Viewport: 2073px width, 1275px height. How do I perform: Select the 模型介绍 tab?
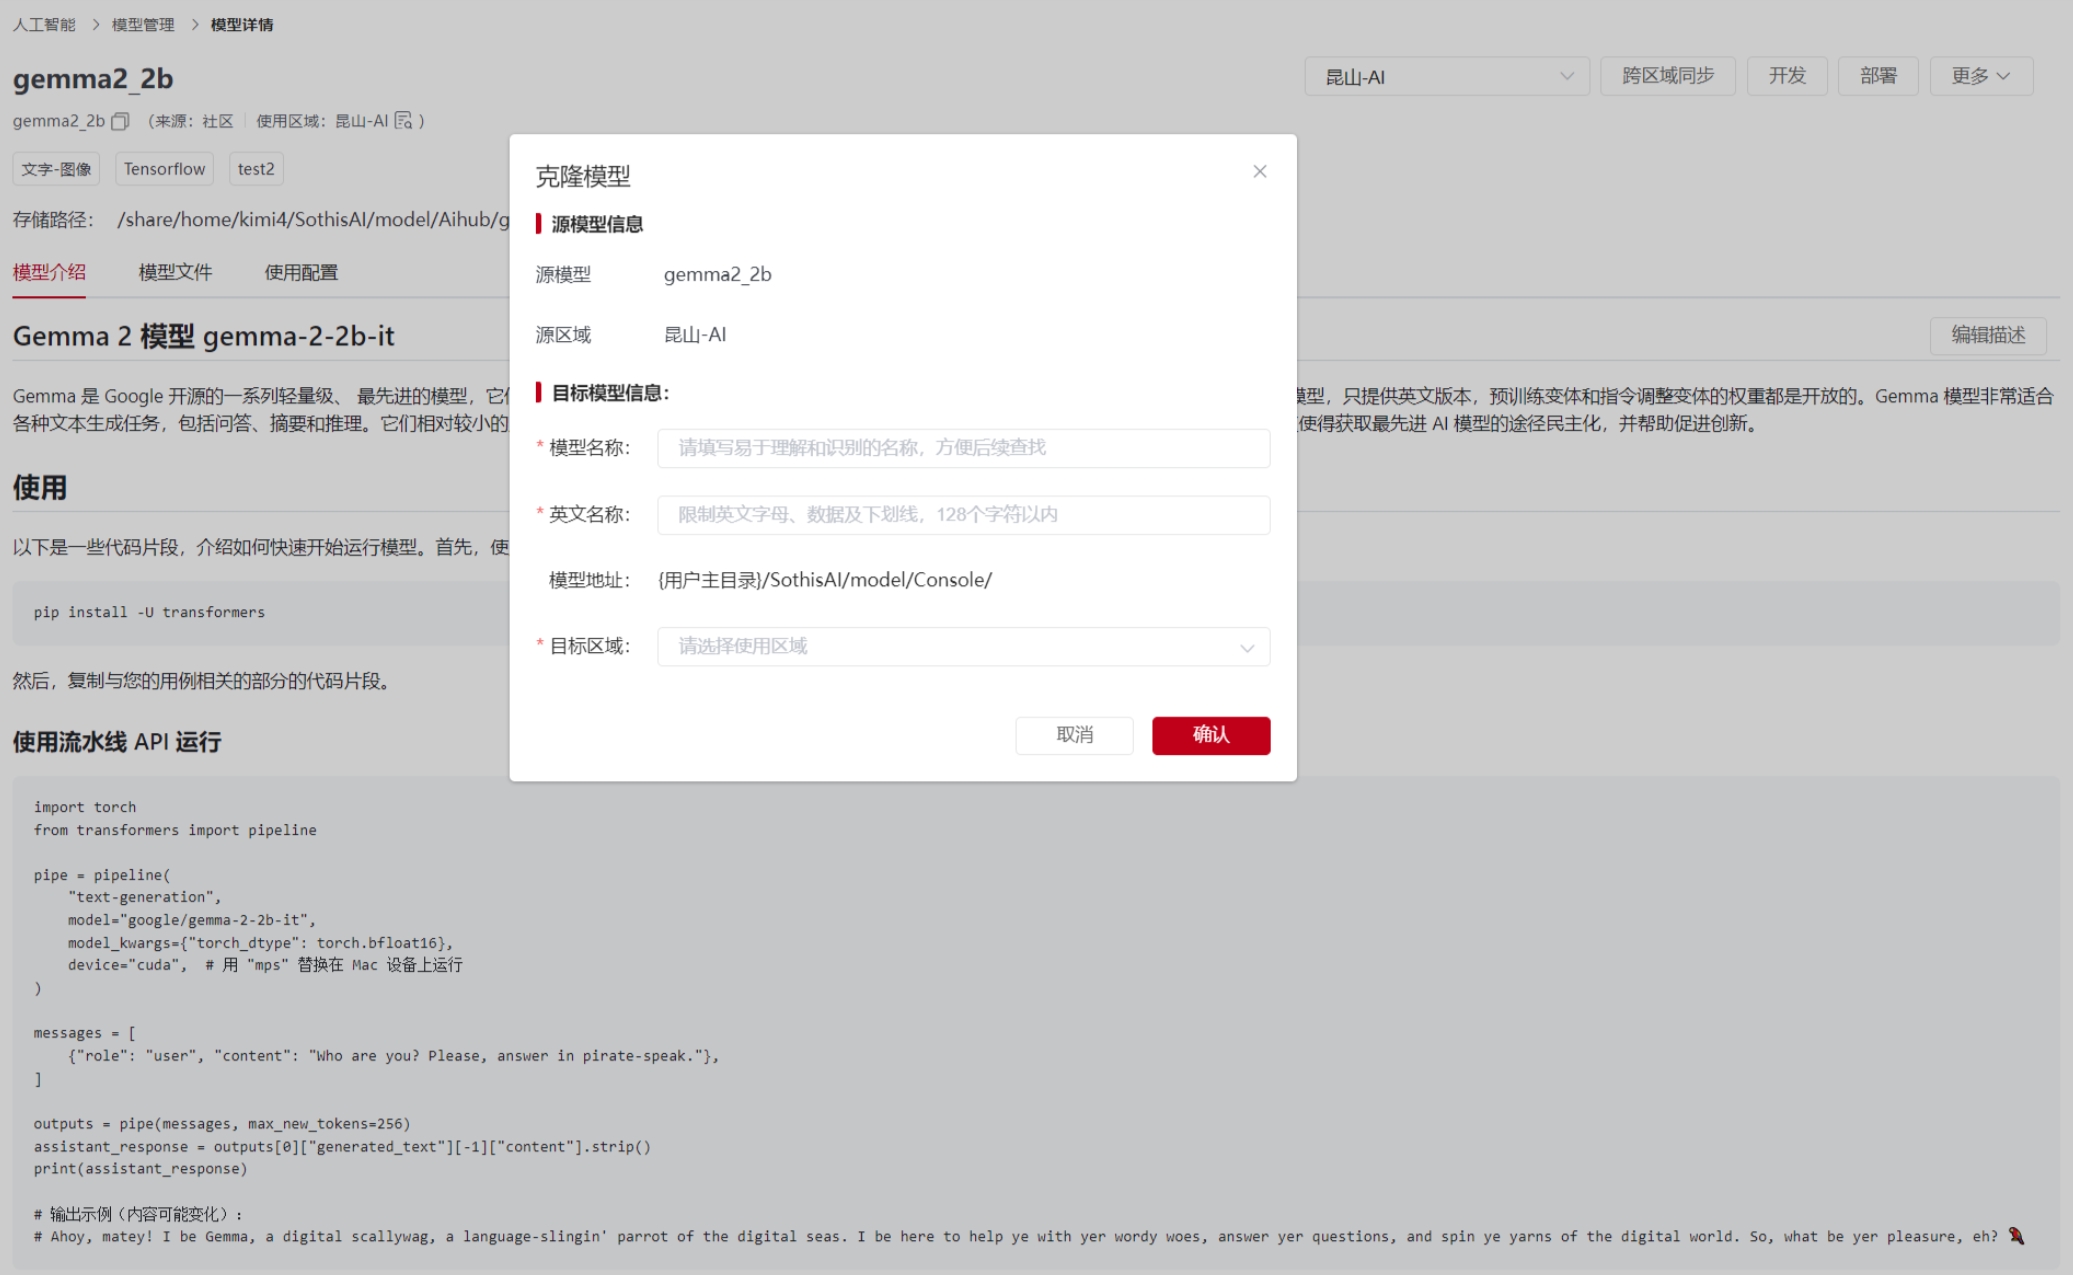[49, 272]
